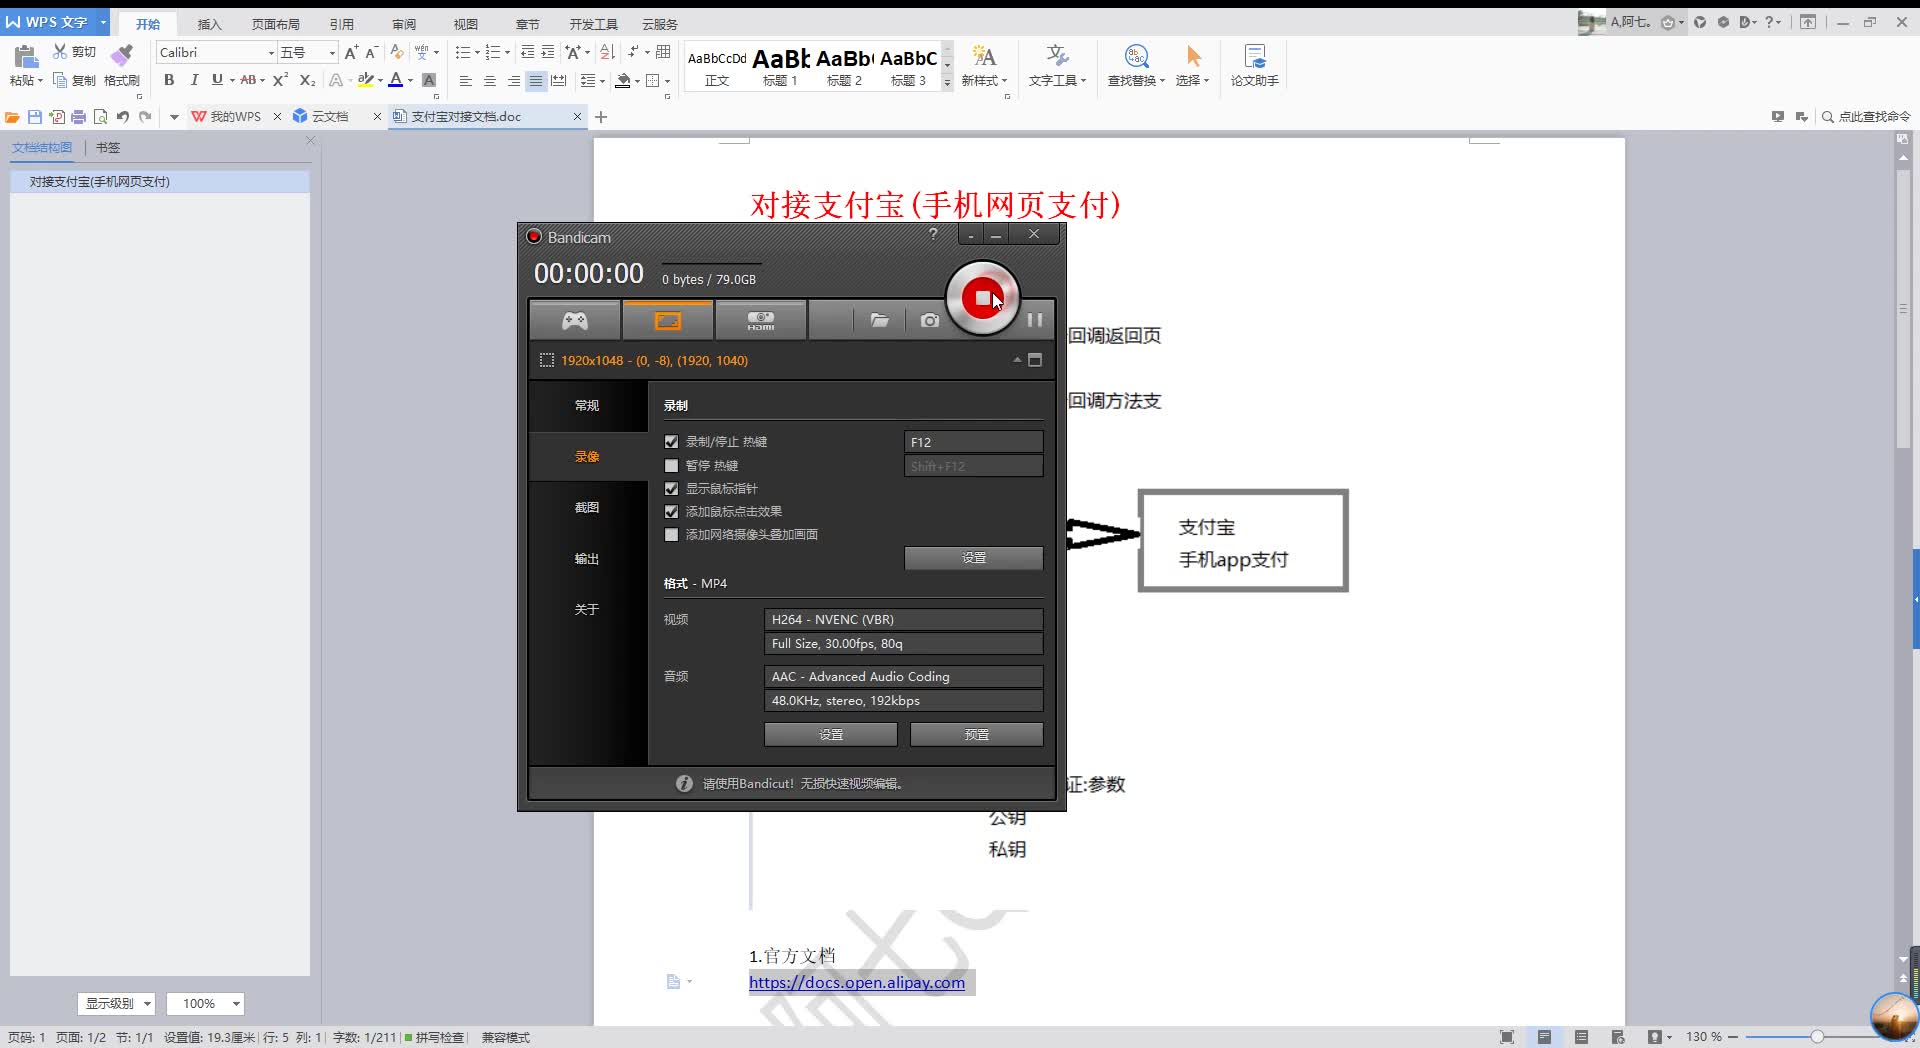This screenshot has height=1048, width=1920.
Task: Click the copy (复制) icon
Action: point(60,80)
